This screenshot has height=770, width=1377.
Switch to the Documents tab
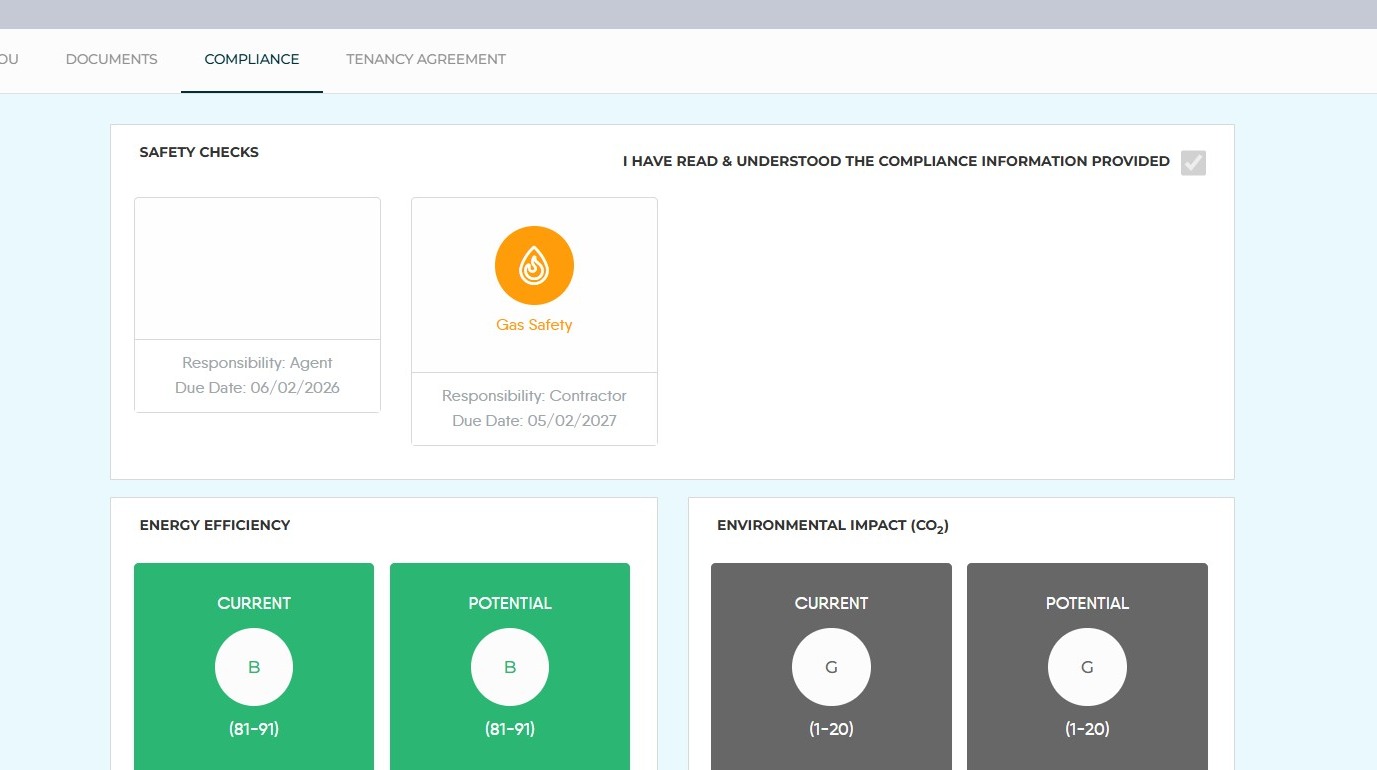[x=112, y=59]
